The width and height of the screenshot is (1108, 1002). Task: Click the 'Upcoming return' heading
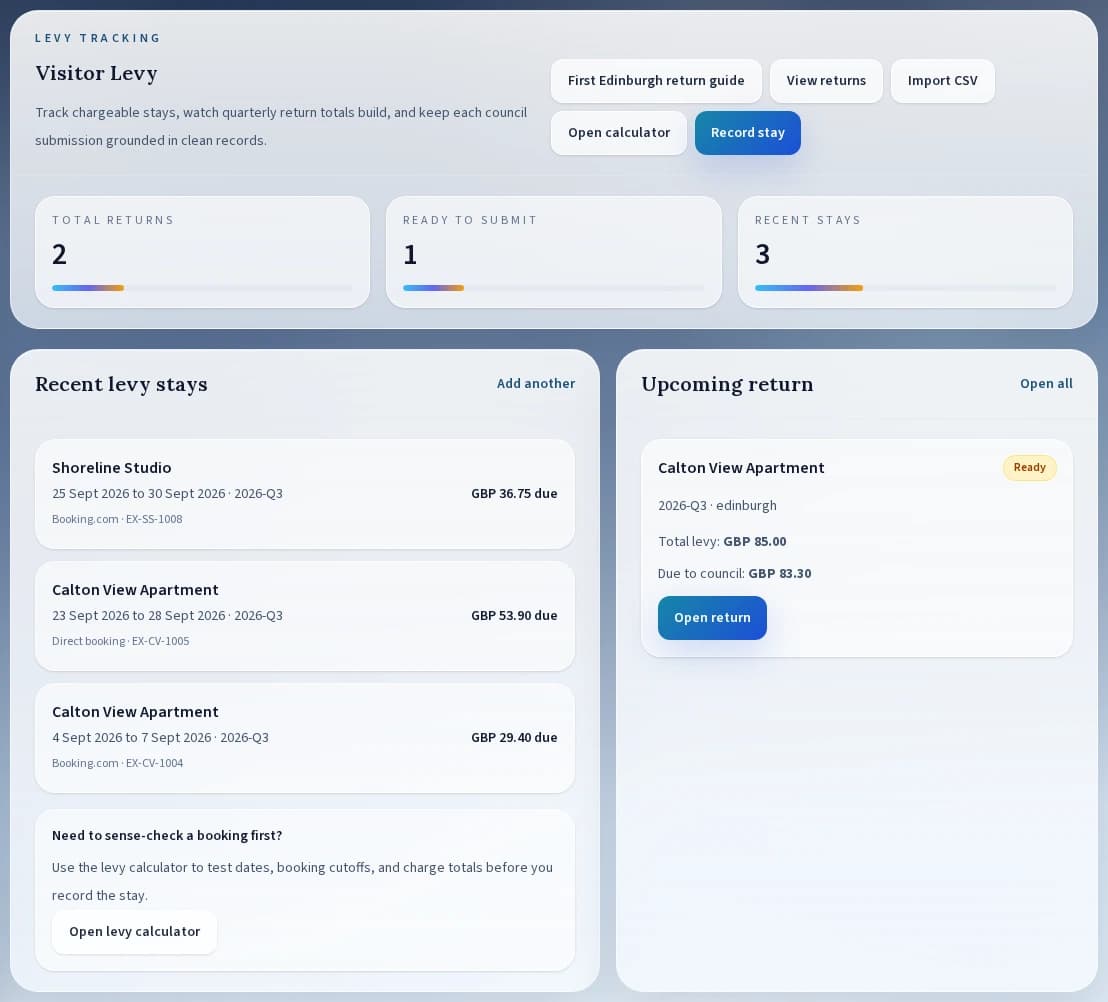click(x=727, y=384)
